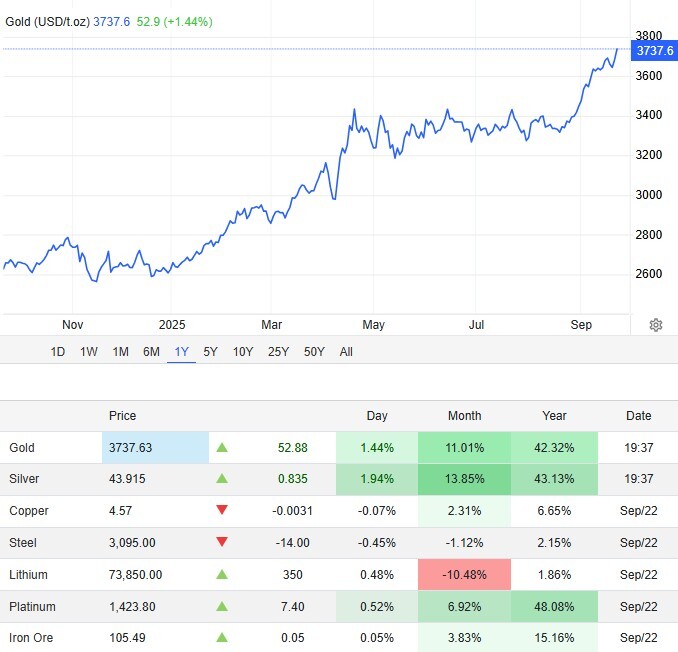This screenshot has width=678, height=652.
Task: Click red down arrow in Copper row
Action: [222, 511]
